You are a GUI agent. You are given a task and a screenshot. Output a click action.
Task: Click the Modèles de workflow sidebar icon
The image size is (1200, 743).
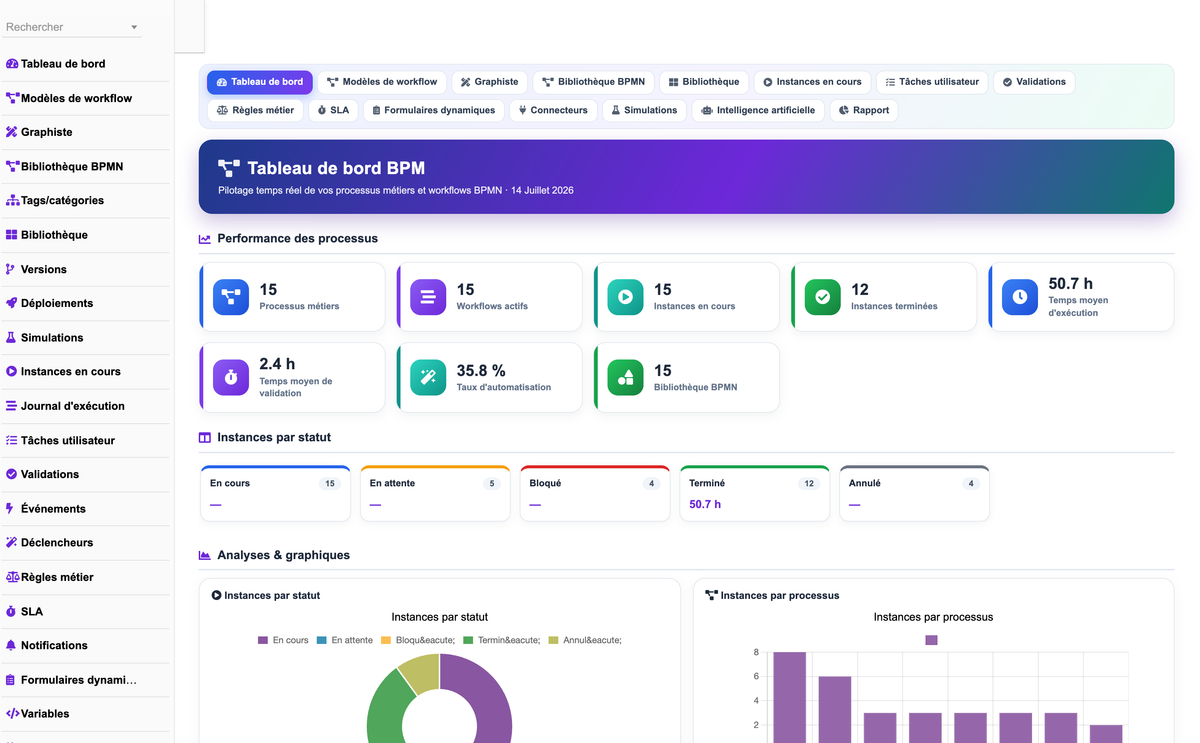click(12, 98)
